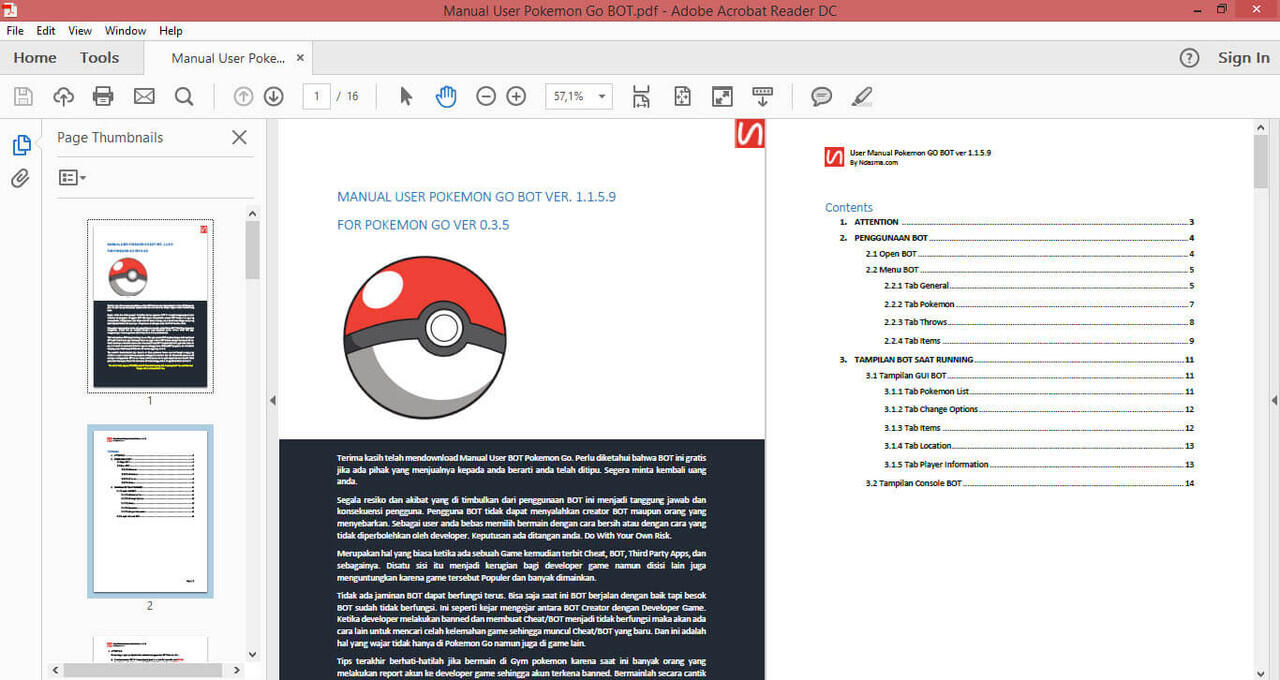Click 3.2 Tampilan Console BOT entry

1030,483
